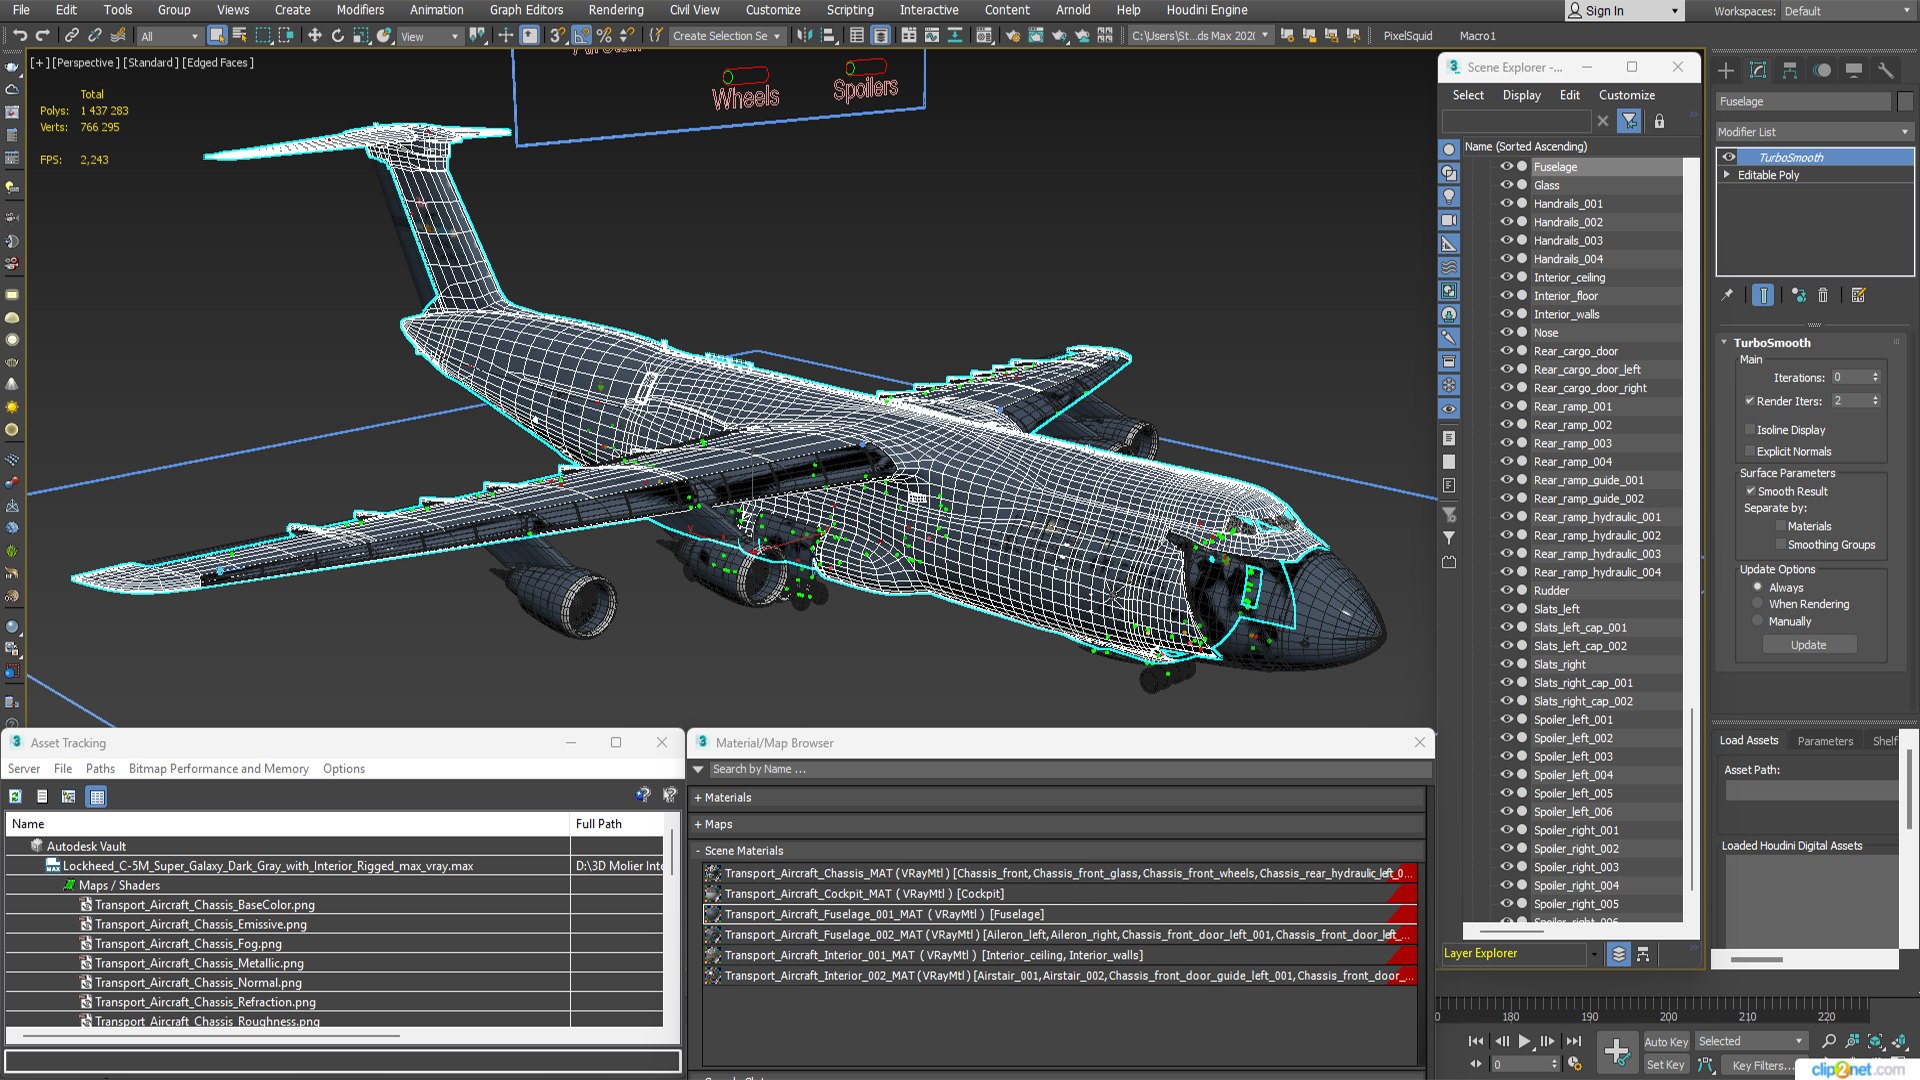Expand the Editable Poly stack entry
Viewport: 1920px width, 1080px height.
(1727, 175)
